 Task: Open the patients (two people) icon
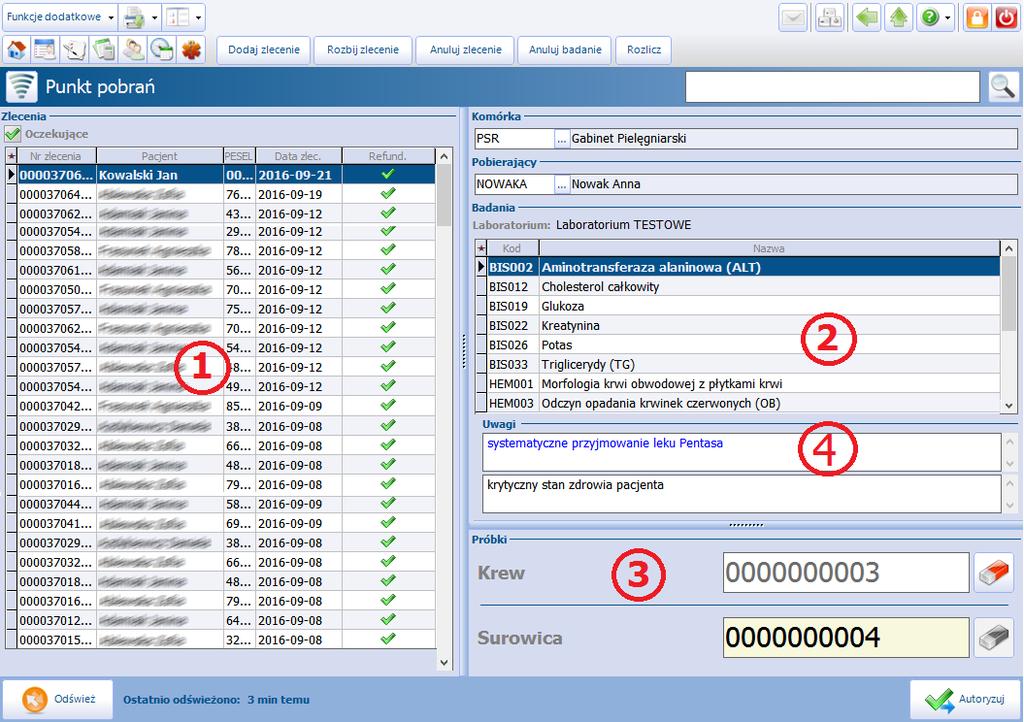coord(134,50)
